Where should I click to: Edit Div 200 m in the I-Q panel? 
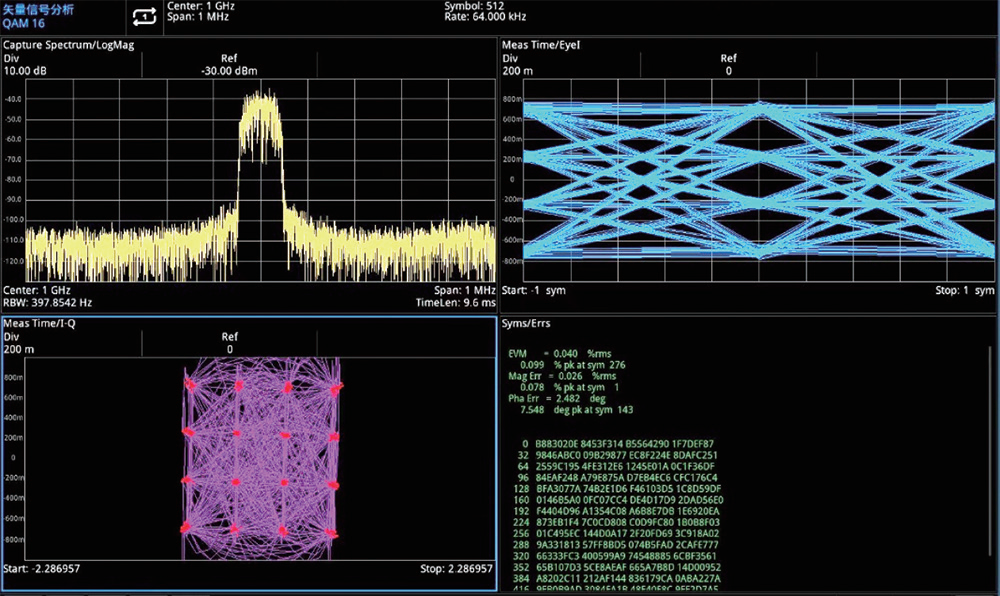click(x=19, y=343)
